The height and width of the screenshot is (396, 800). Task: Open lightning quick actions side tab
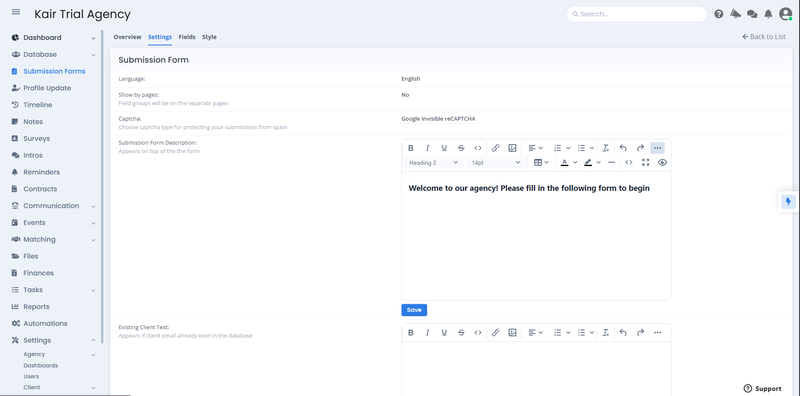[x=788, y=202]
